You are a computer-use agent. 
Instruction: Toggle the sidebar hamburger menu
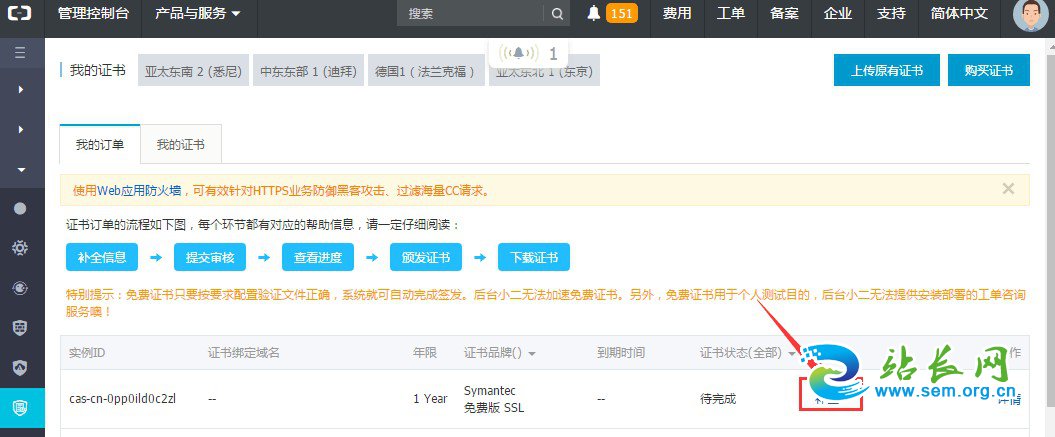coord(20,53)
